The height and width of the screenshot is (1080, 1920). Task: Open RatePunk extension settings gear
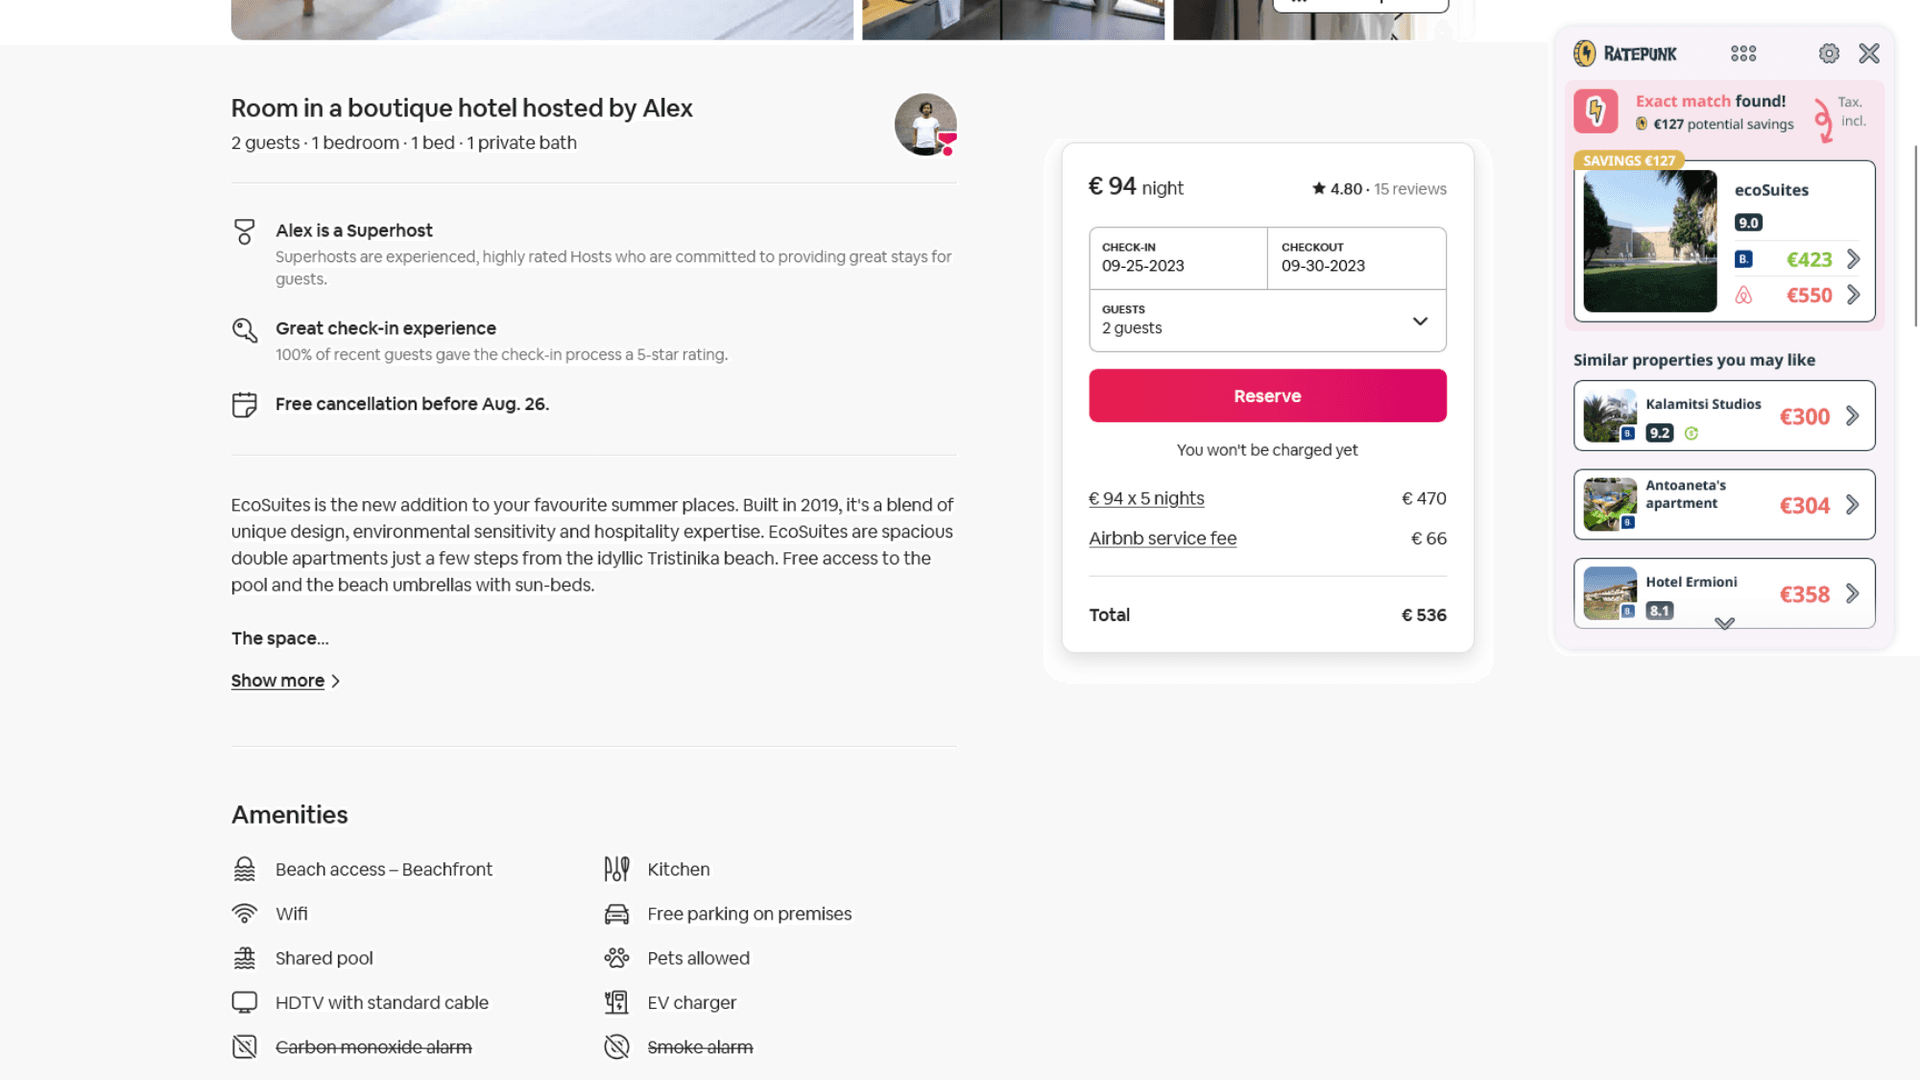1830,53
